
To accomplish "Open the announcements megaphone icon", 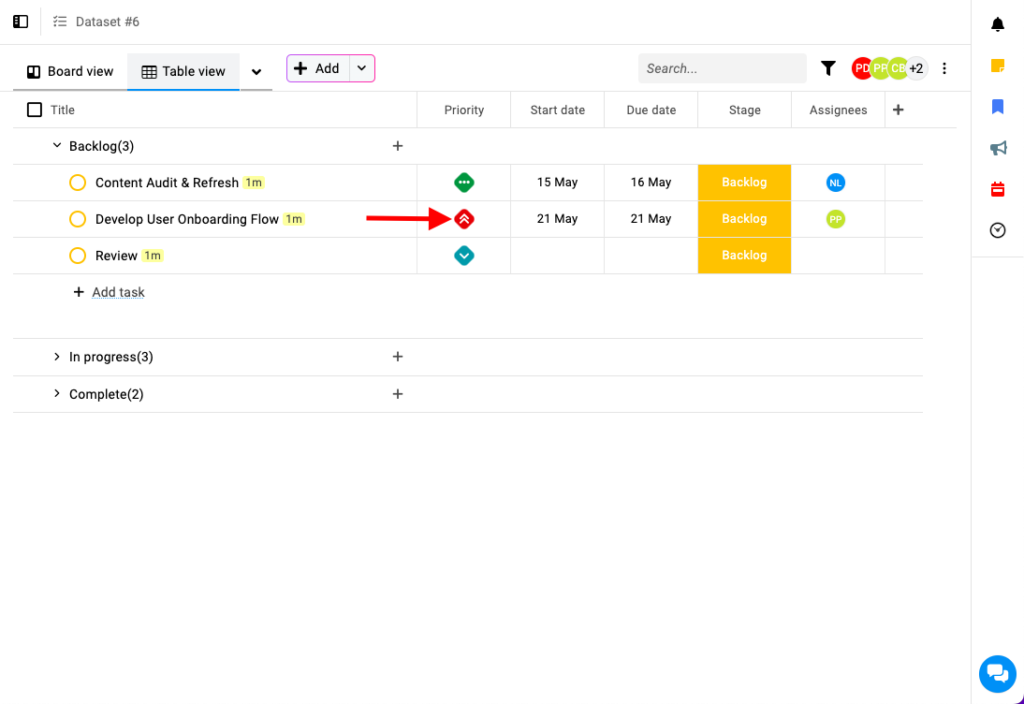I will pos(997,148).
